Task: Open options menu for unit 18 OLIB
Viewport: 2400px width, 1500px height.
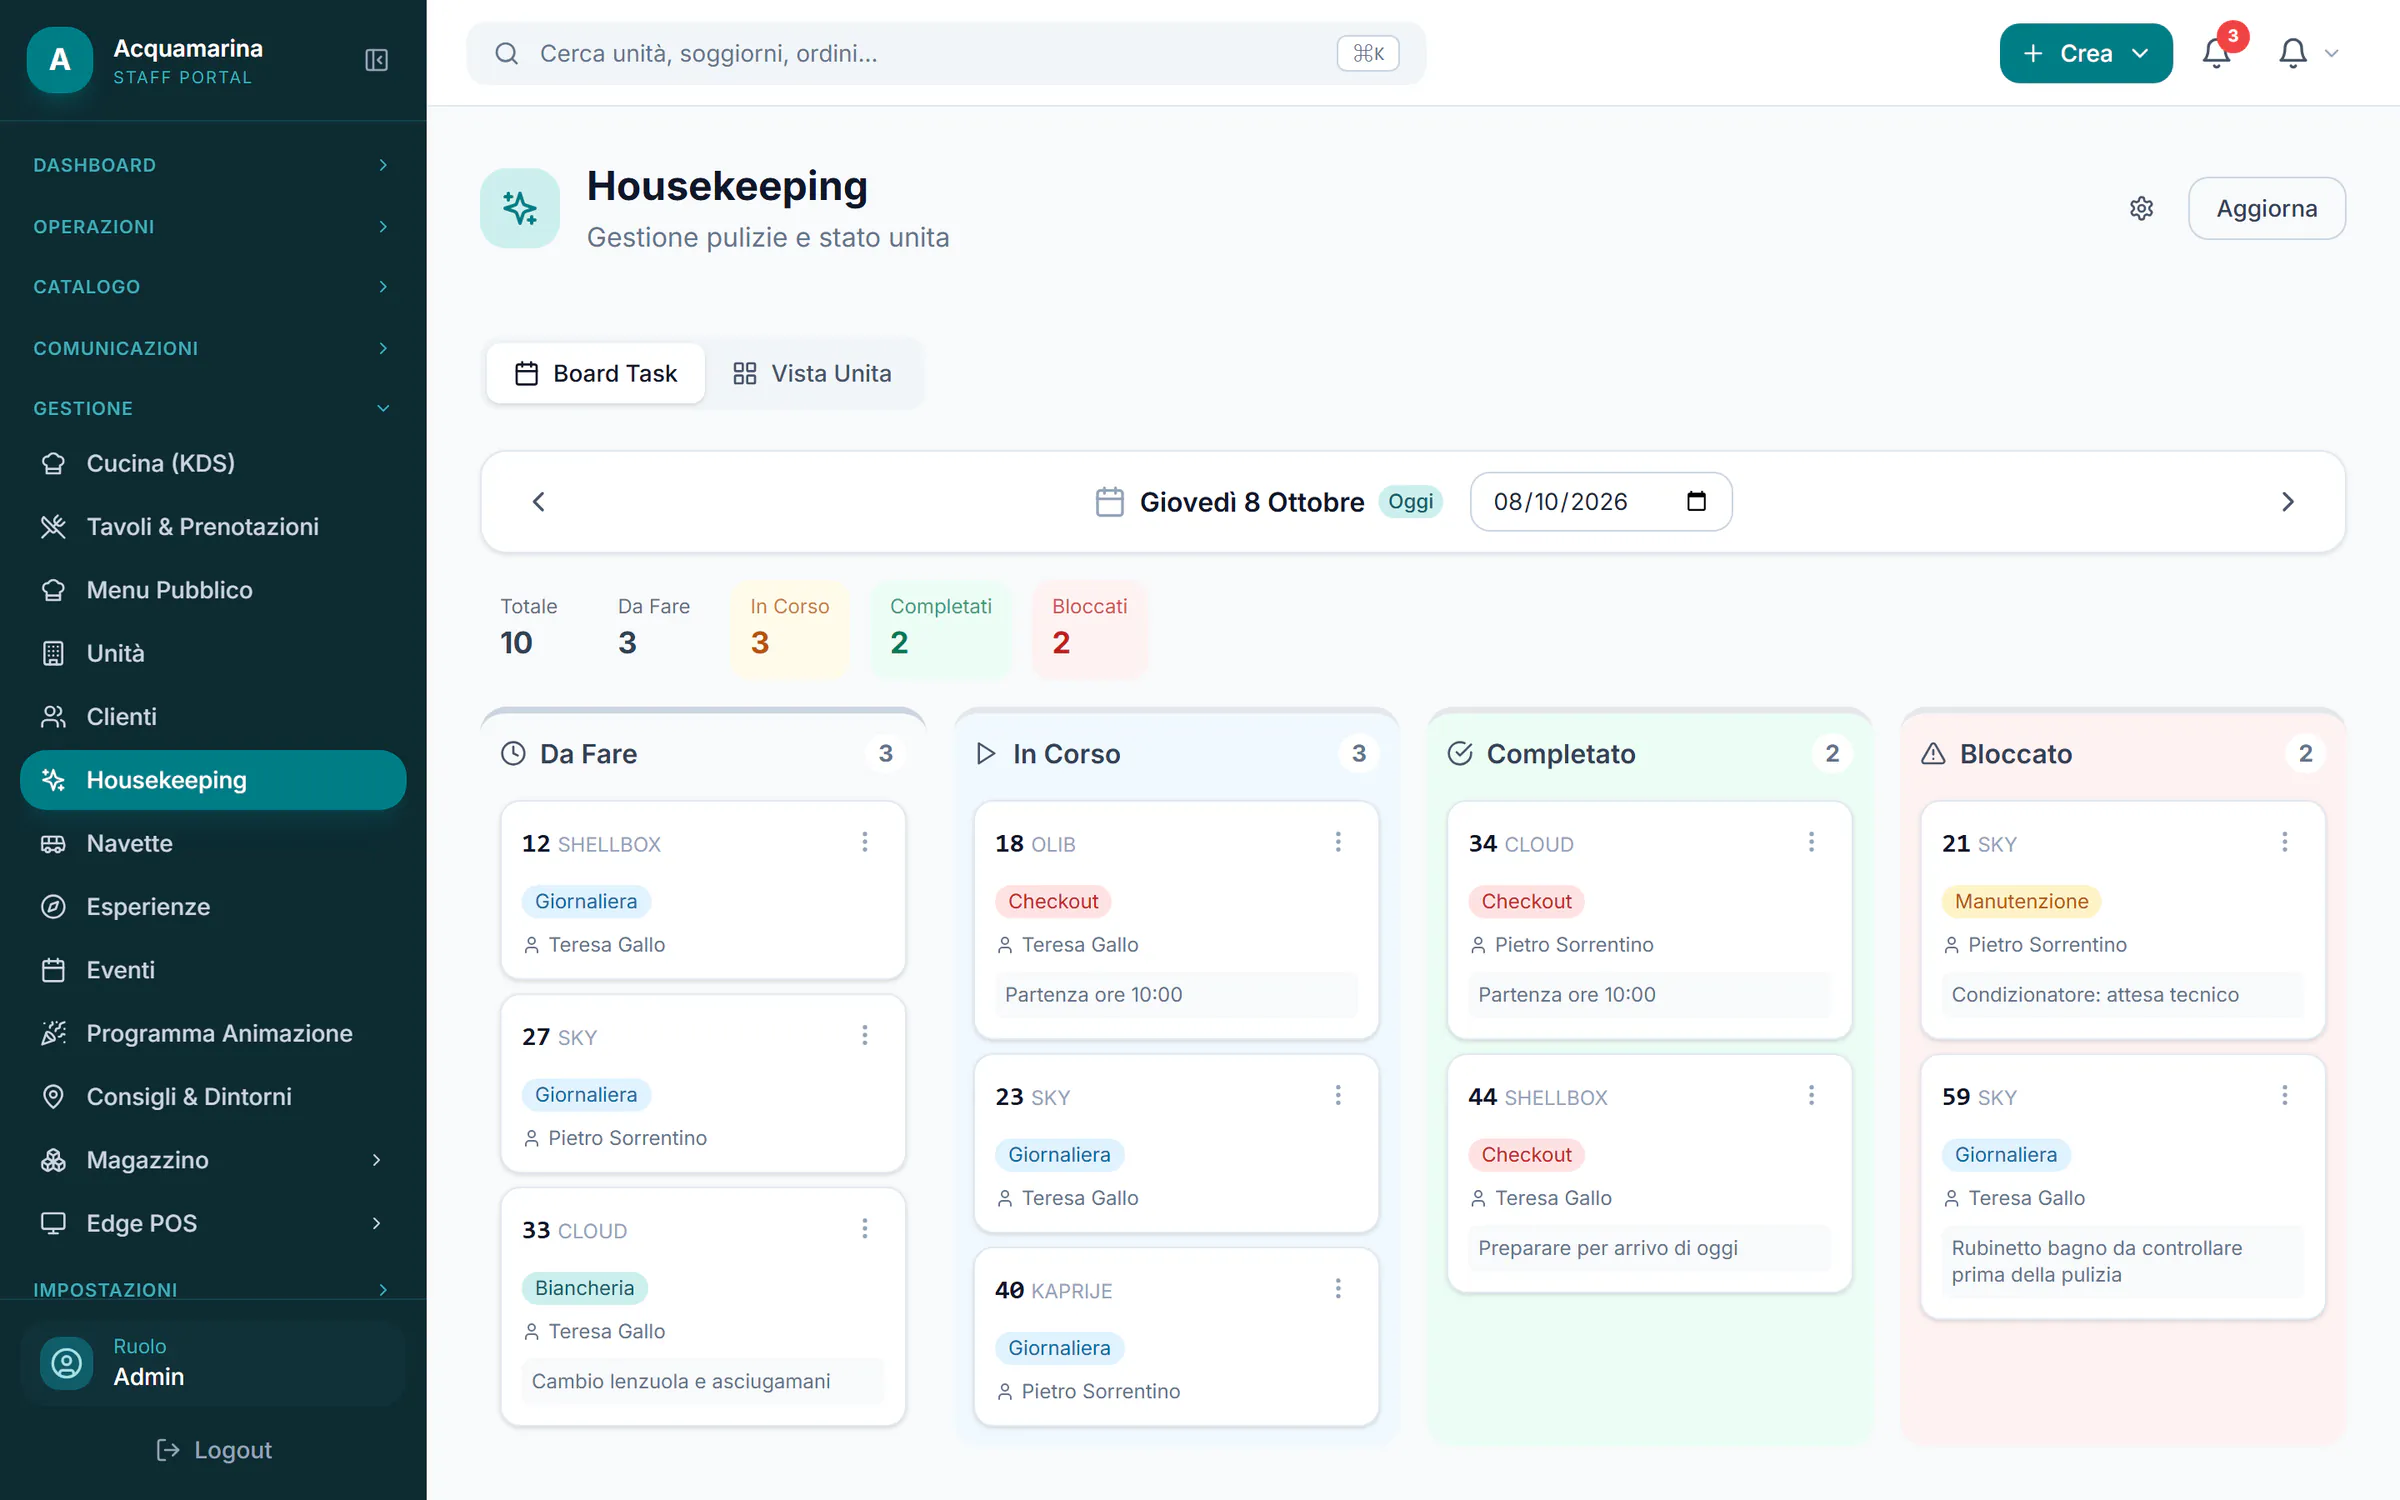Action: click(1338, 842)
